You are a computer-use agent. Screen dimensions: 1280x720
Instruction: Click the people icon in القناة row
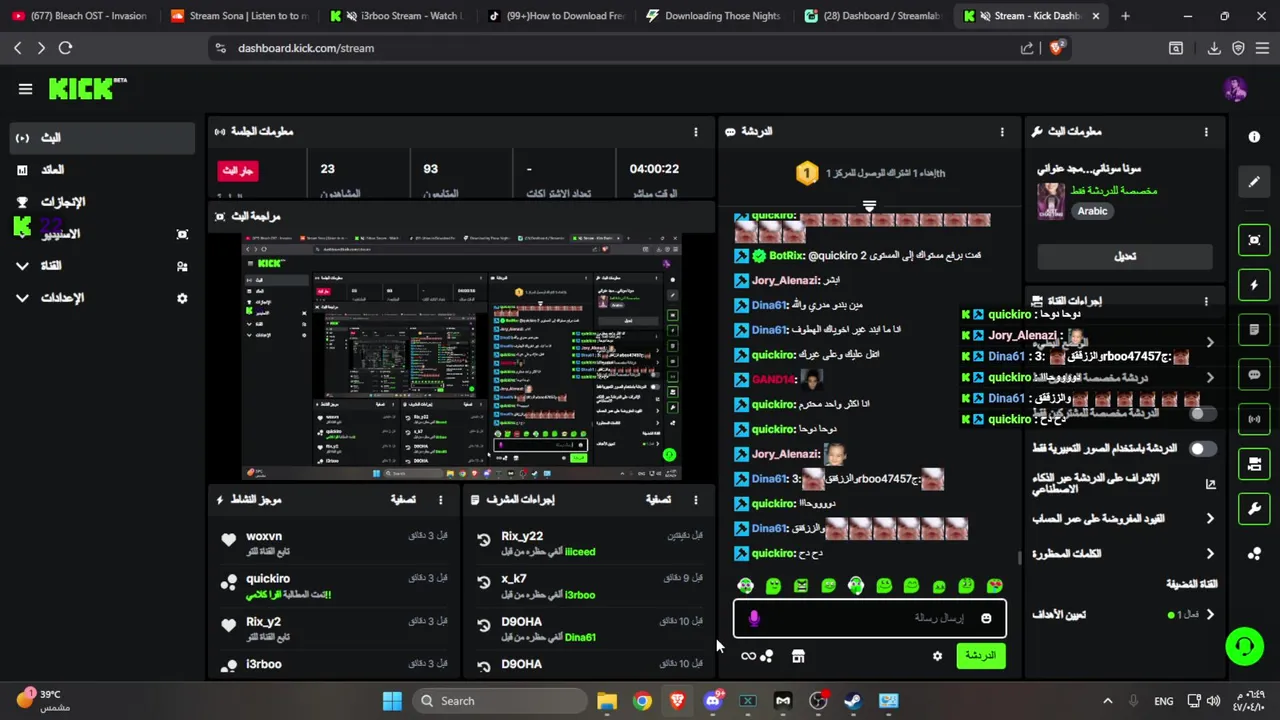tap(182, 266)
